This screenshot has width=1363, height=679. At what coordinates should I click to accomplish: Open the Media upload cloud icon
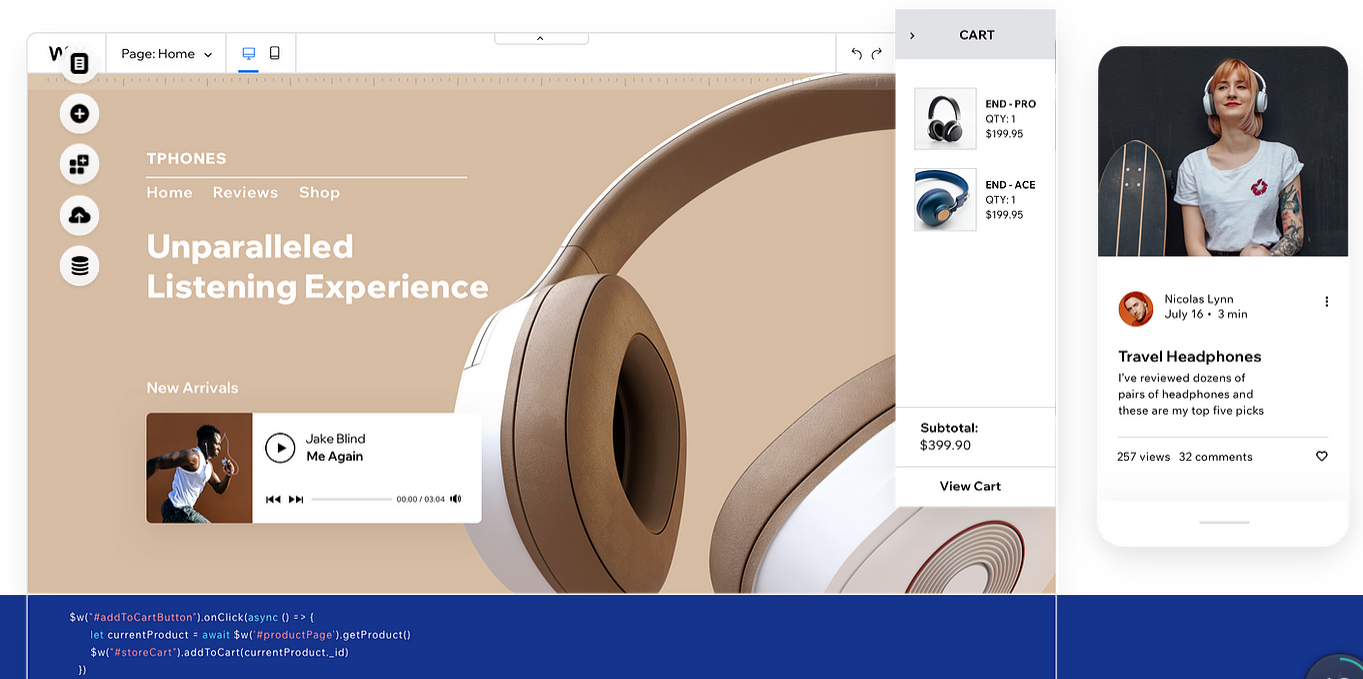pyautogui.click(x=79, y=215)
